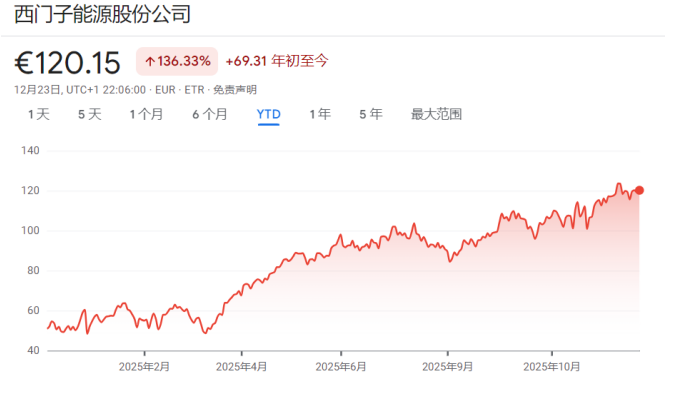This screenshot has height=399, width=674.
Task: Switch chart to 5年 range
Action: tap(371, 114)
